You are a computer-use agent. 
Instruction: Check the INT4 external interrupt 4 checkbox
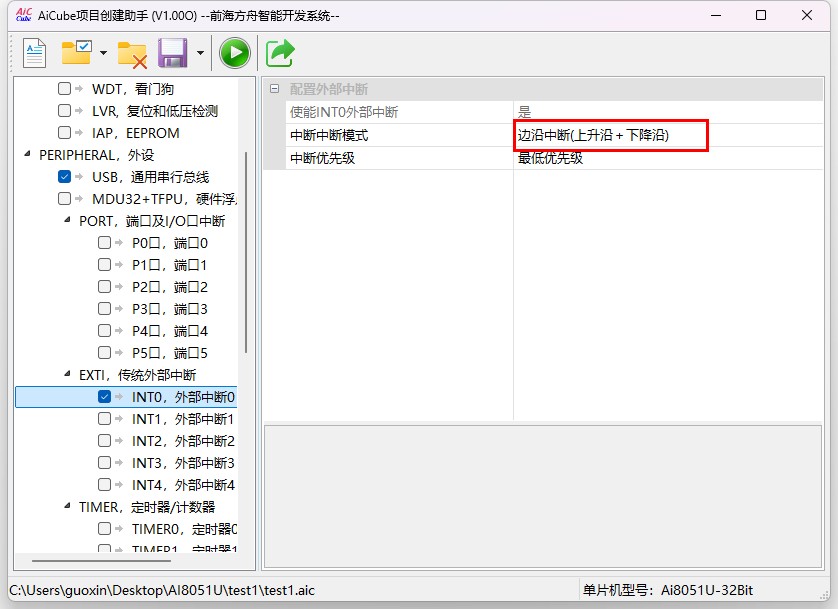pyautogui.click(x=104, y=485)
